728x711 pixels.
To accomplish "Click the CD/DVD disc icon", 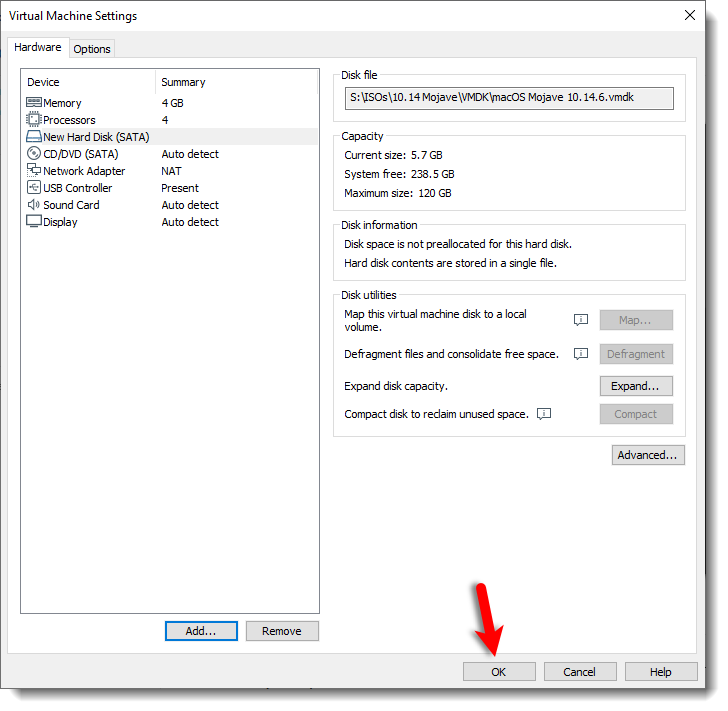I will coord(34,154).
